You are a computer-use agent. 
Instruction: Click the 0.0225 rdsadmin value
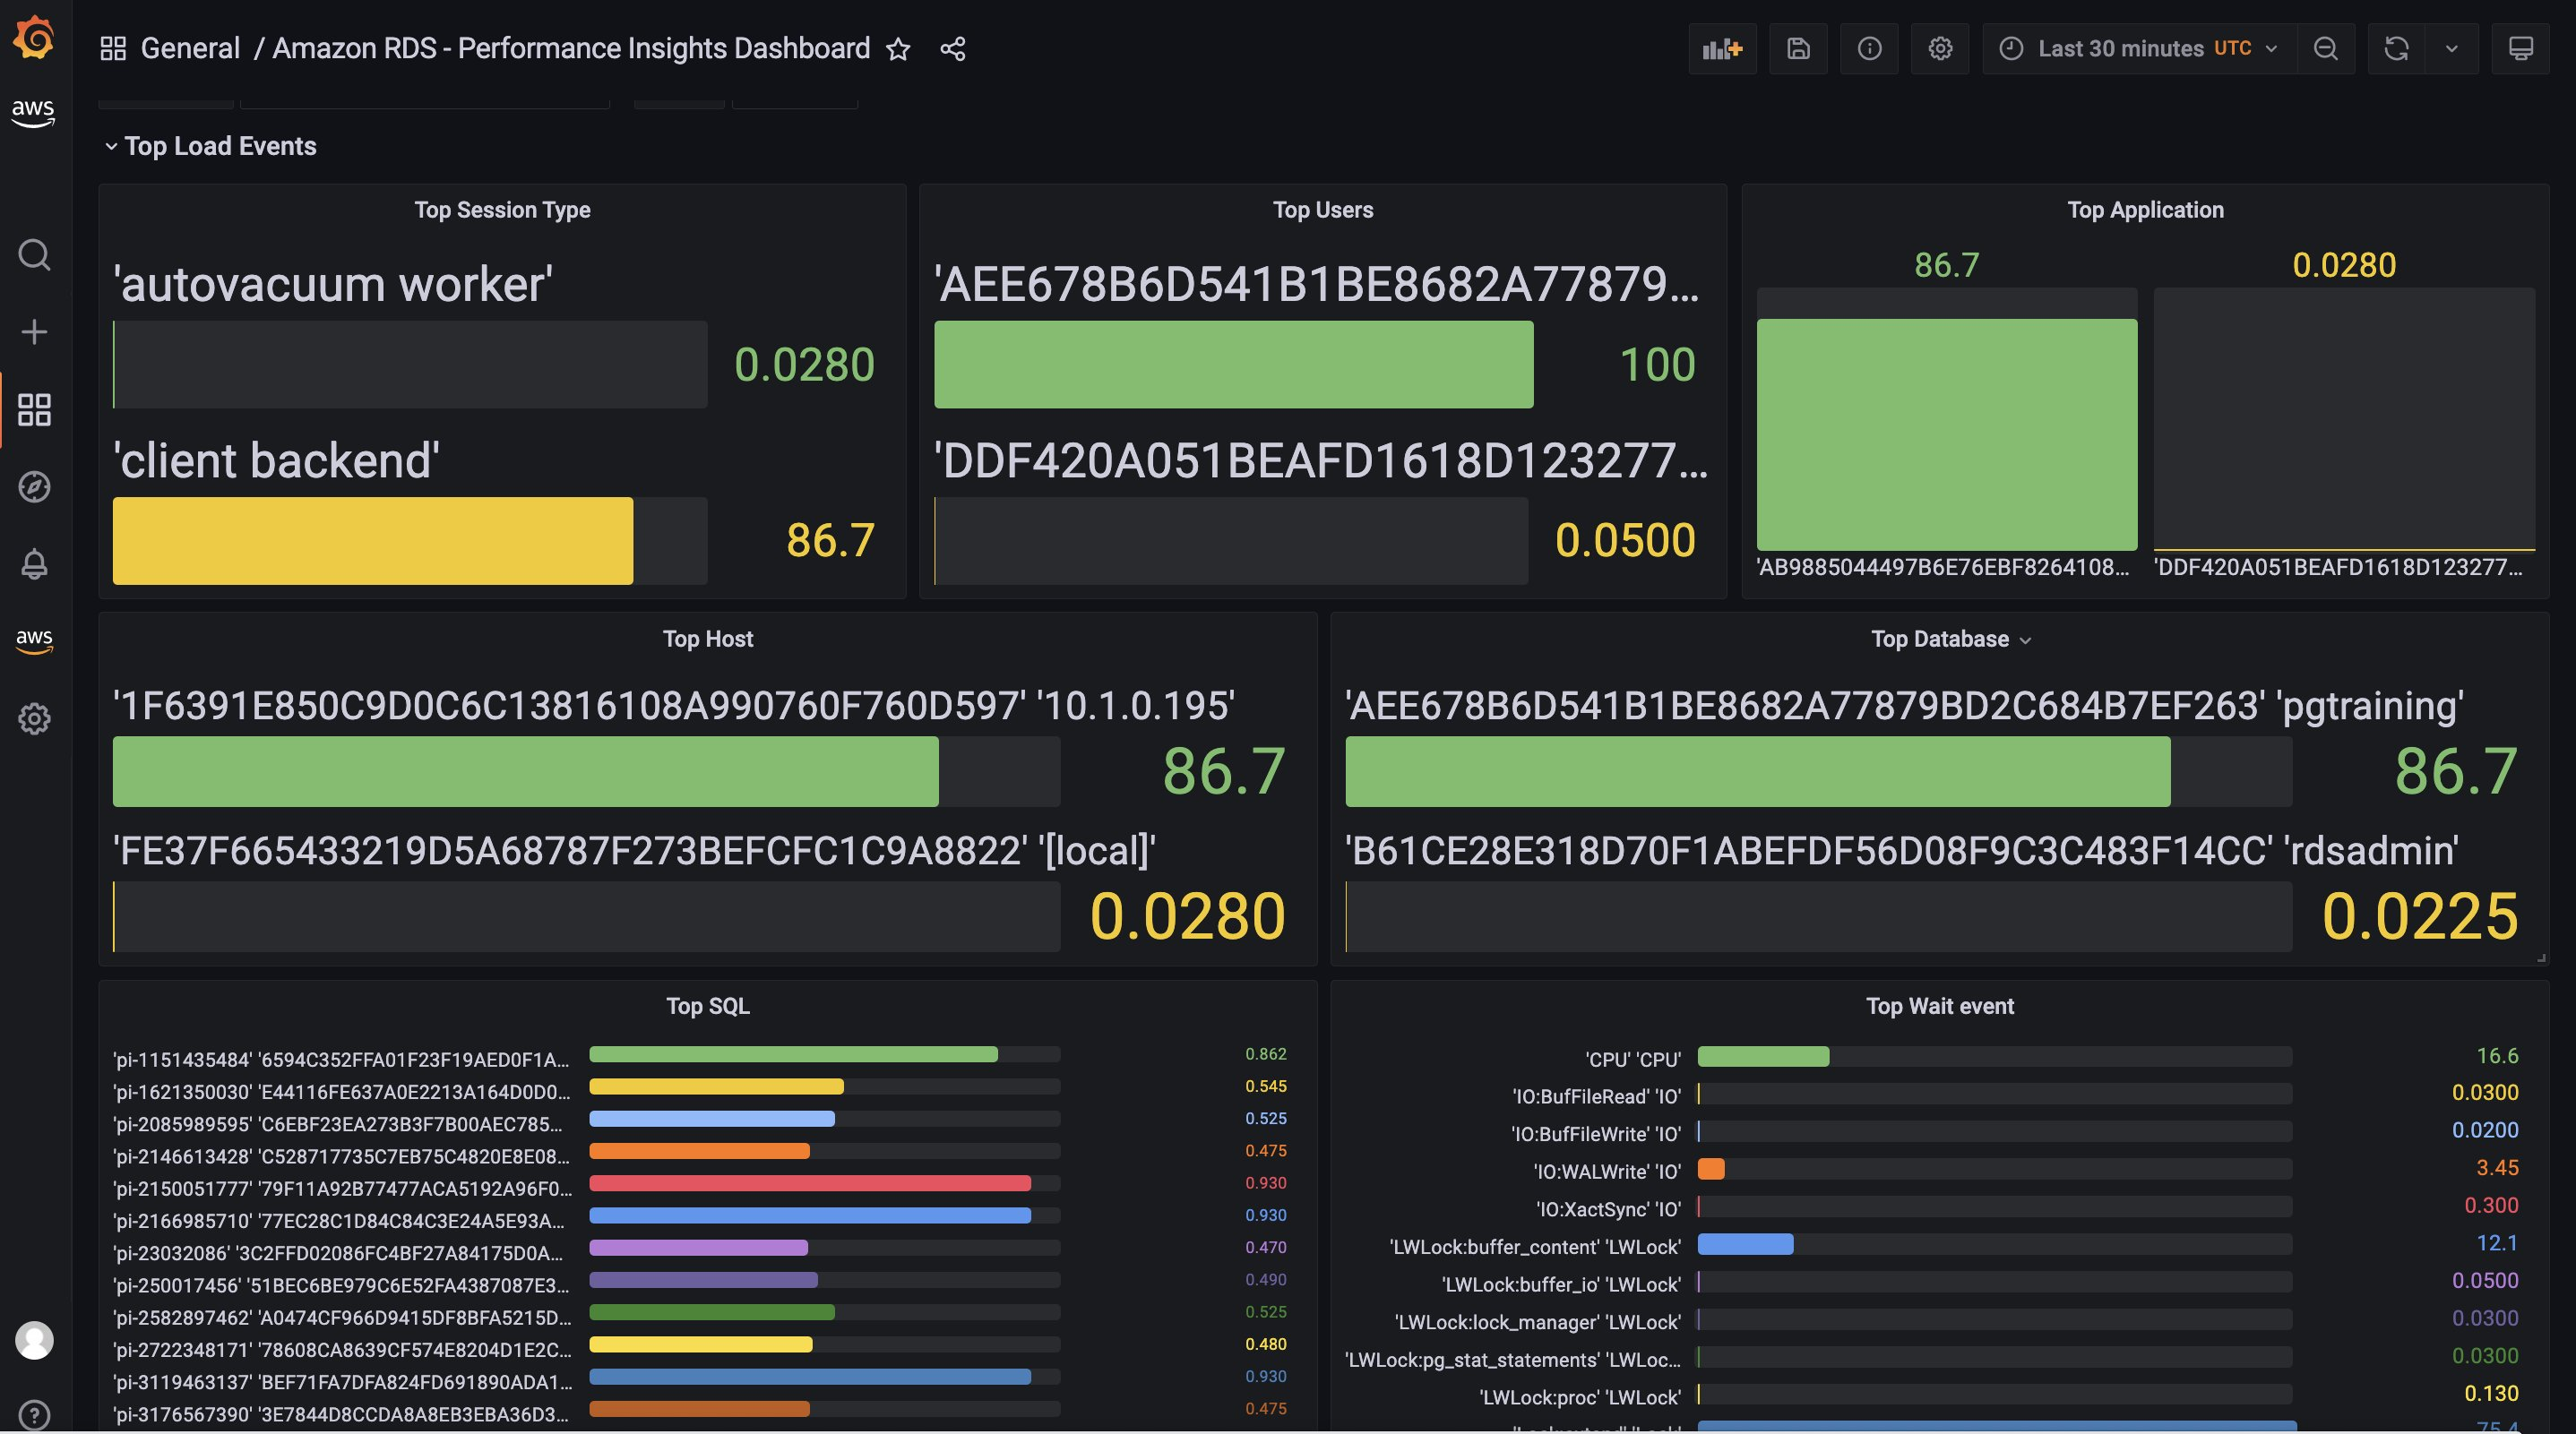(x=2419, y=917)
